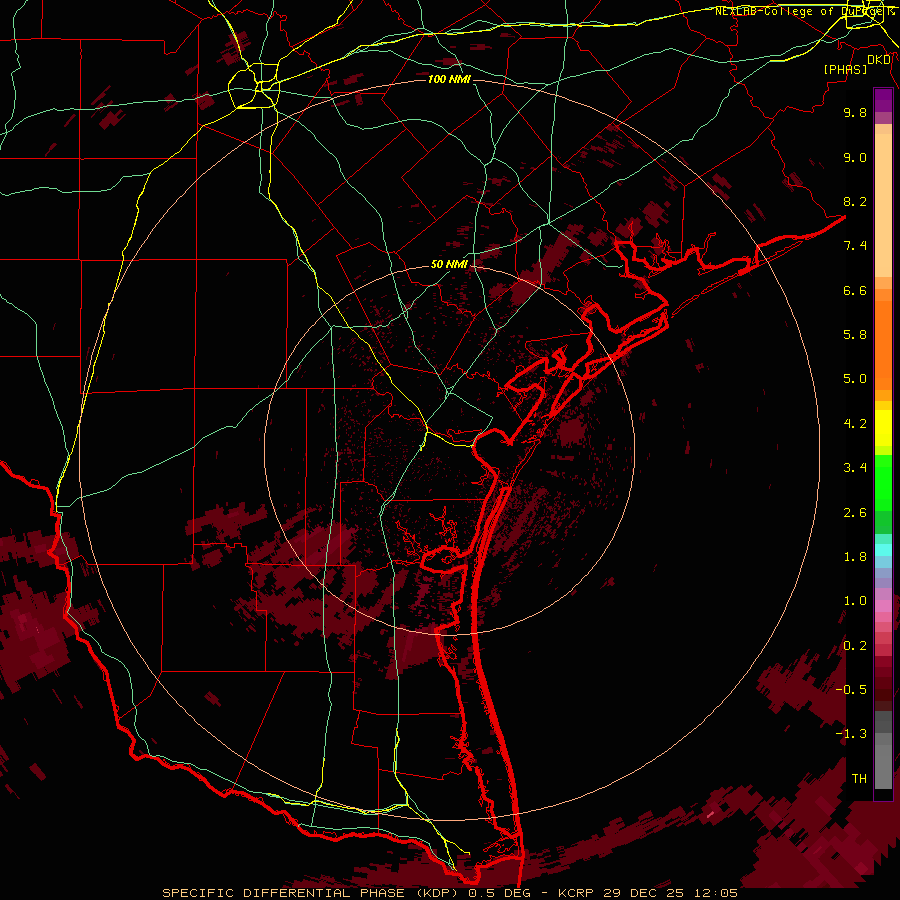900x900 pixels.
Task: Click the 6.6 legend value
Action: (855, 290)
